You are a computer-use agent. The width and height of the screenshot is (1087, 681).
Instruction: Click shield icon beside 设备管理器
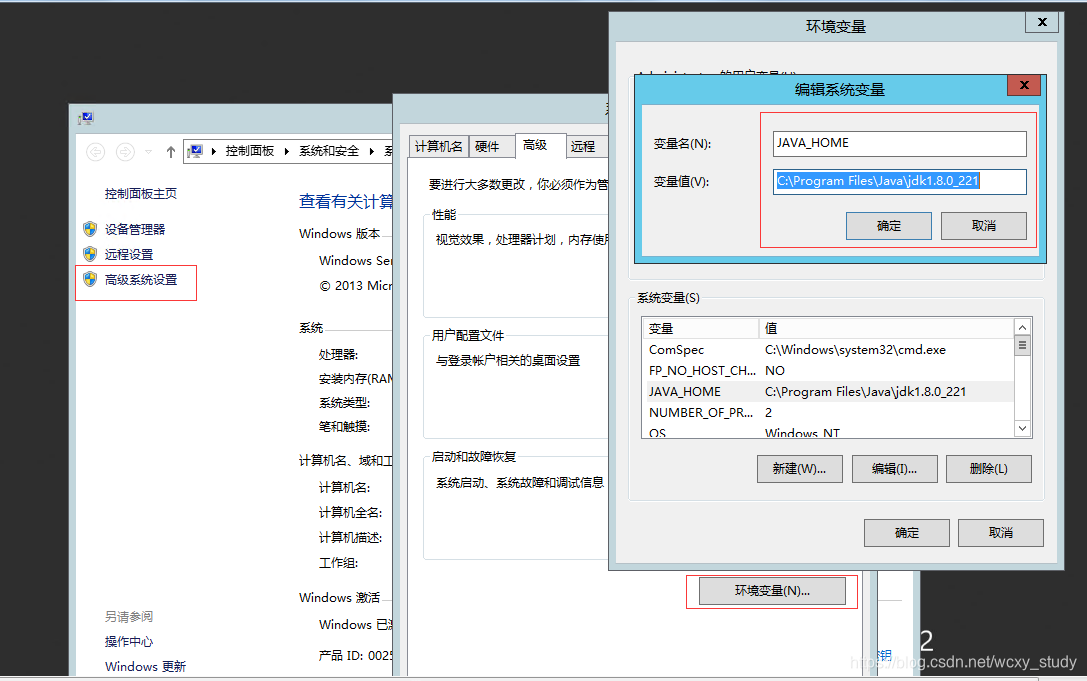pyautogui.click(x=90, y=229)
